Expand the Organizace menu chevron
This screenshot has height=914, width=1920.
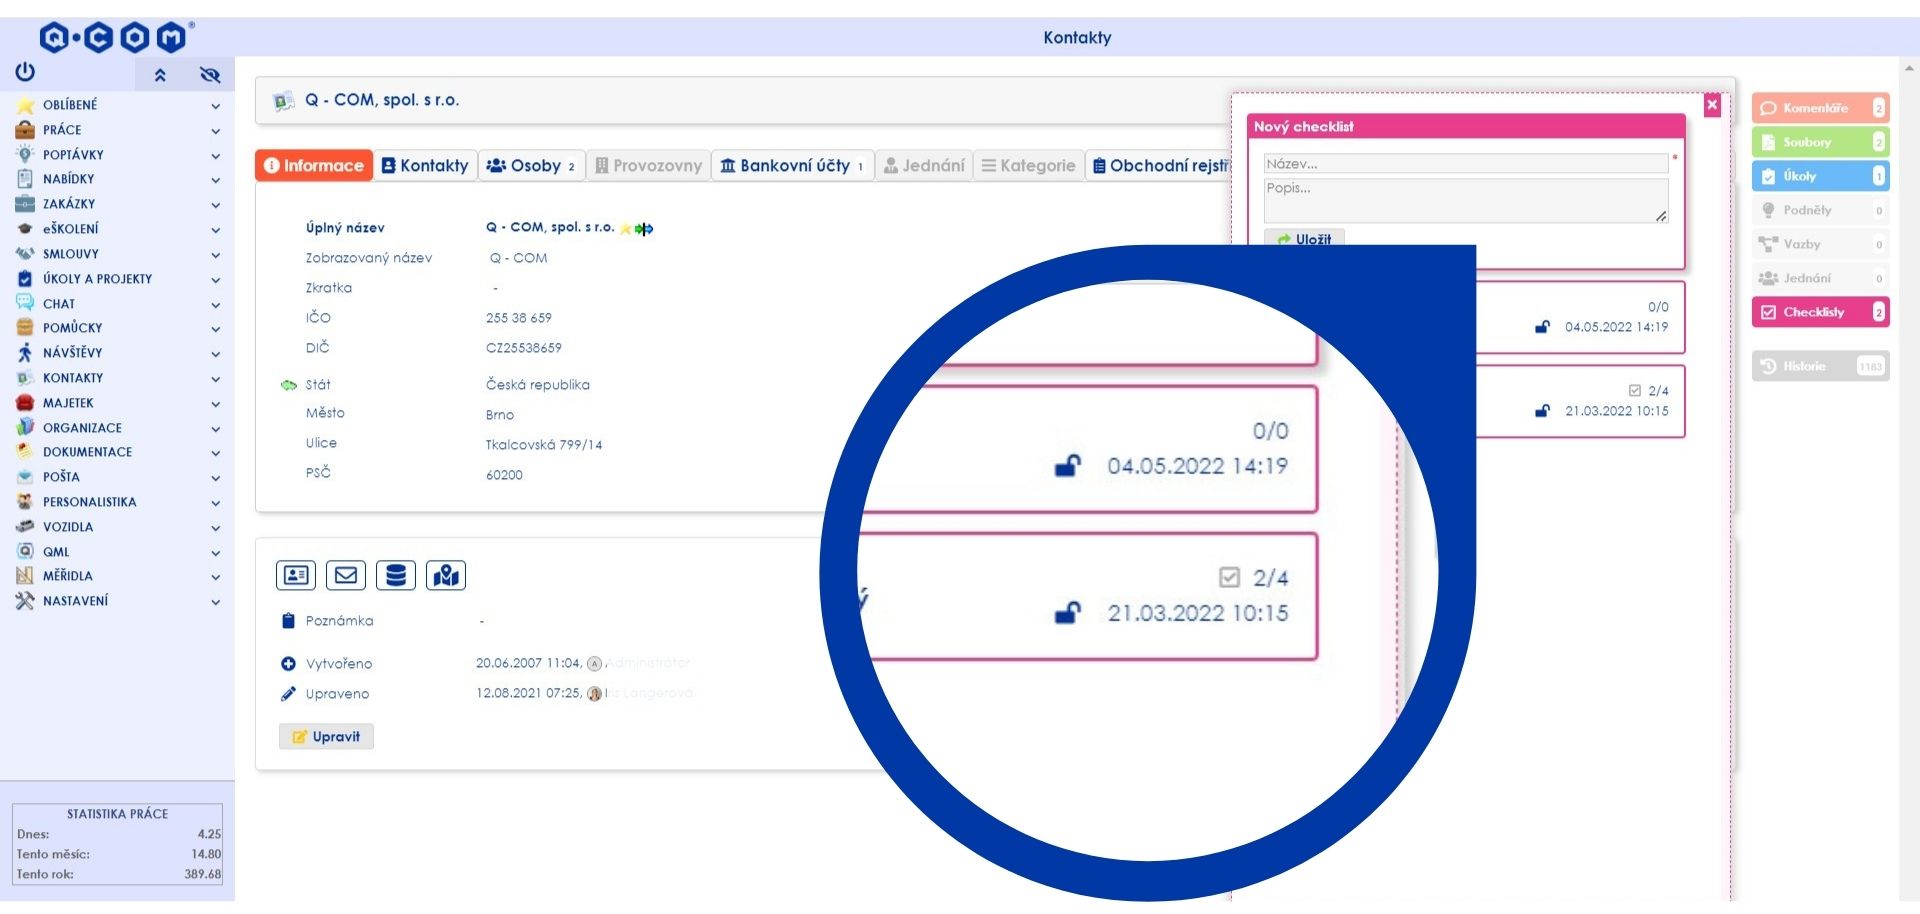215,429
